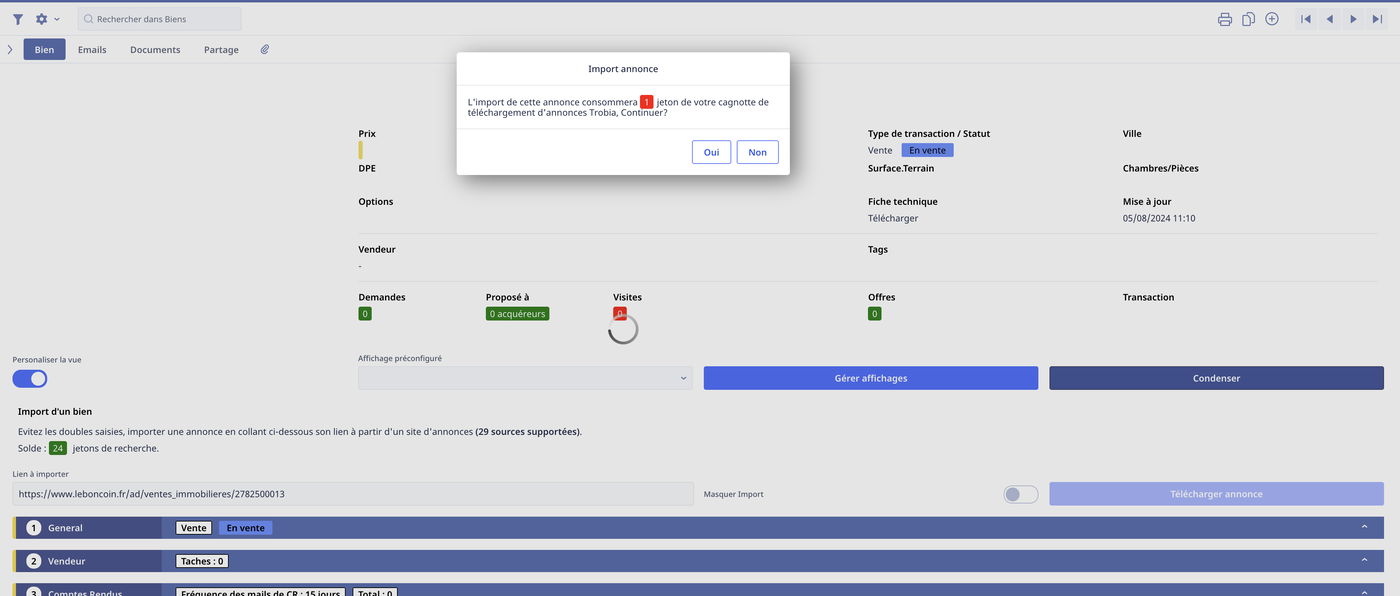Go to the next record arrow

(1354, 19)
